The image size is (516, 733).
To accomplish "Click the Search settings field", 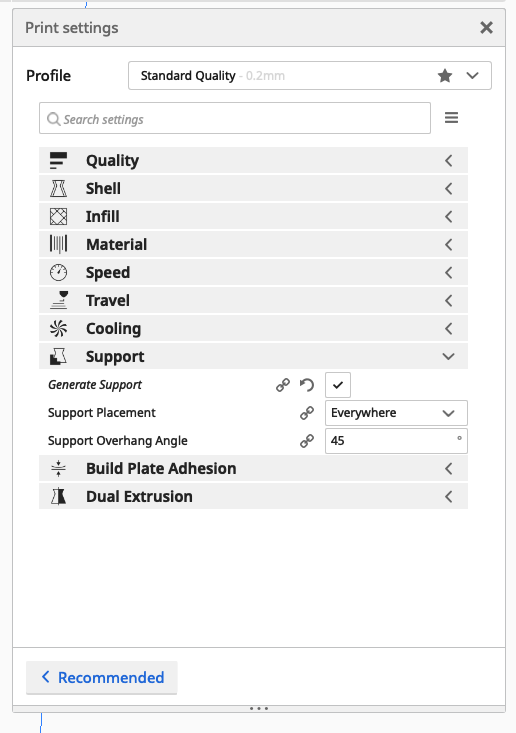I will click(235, 118).
